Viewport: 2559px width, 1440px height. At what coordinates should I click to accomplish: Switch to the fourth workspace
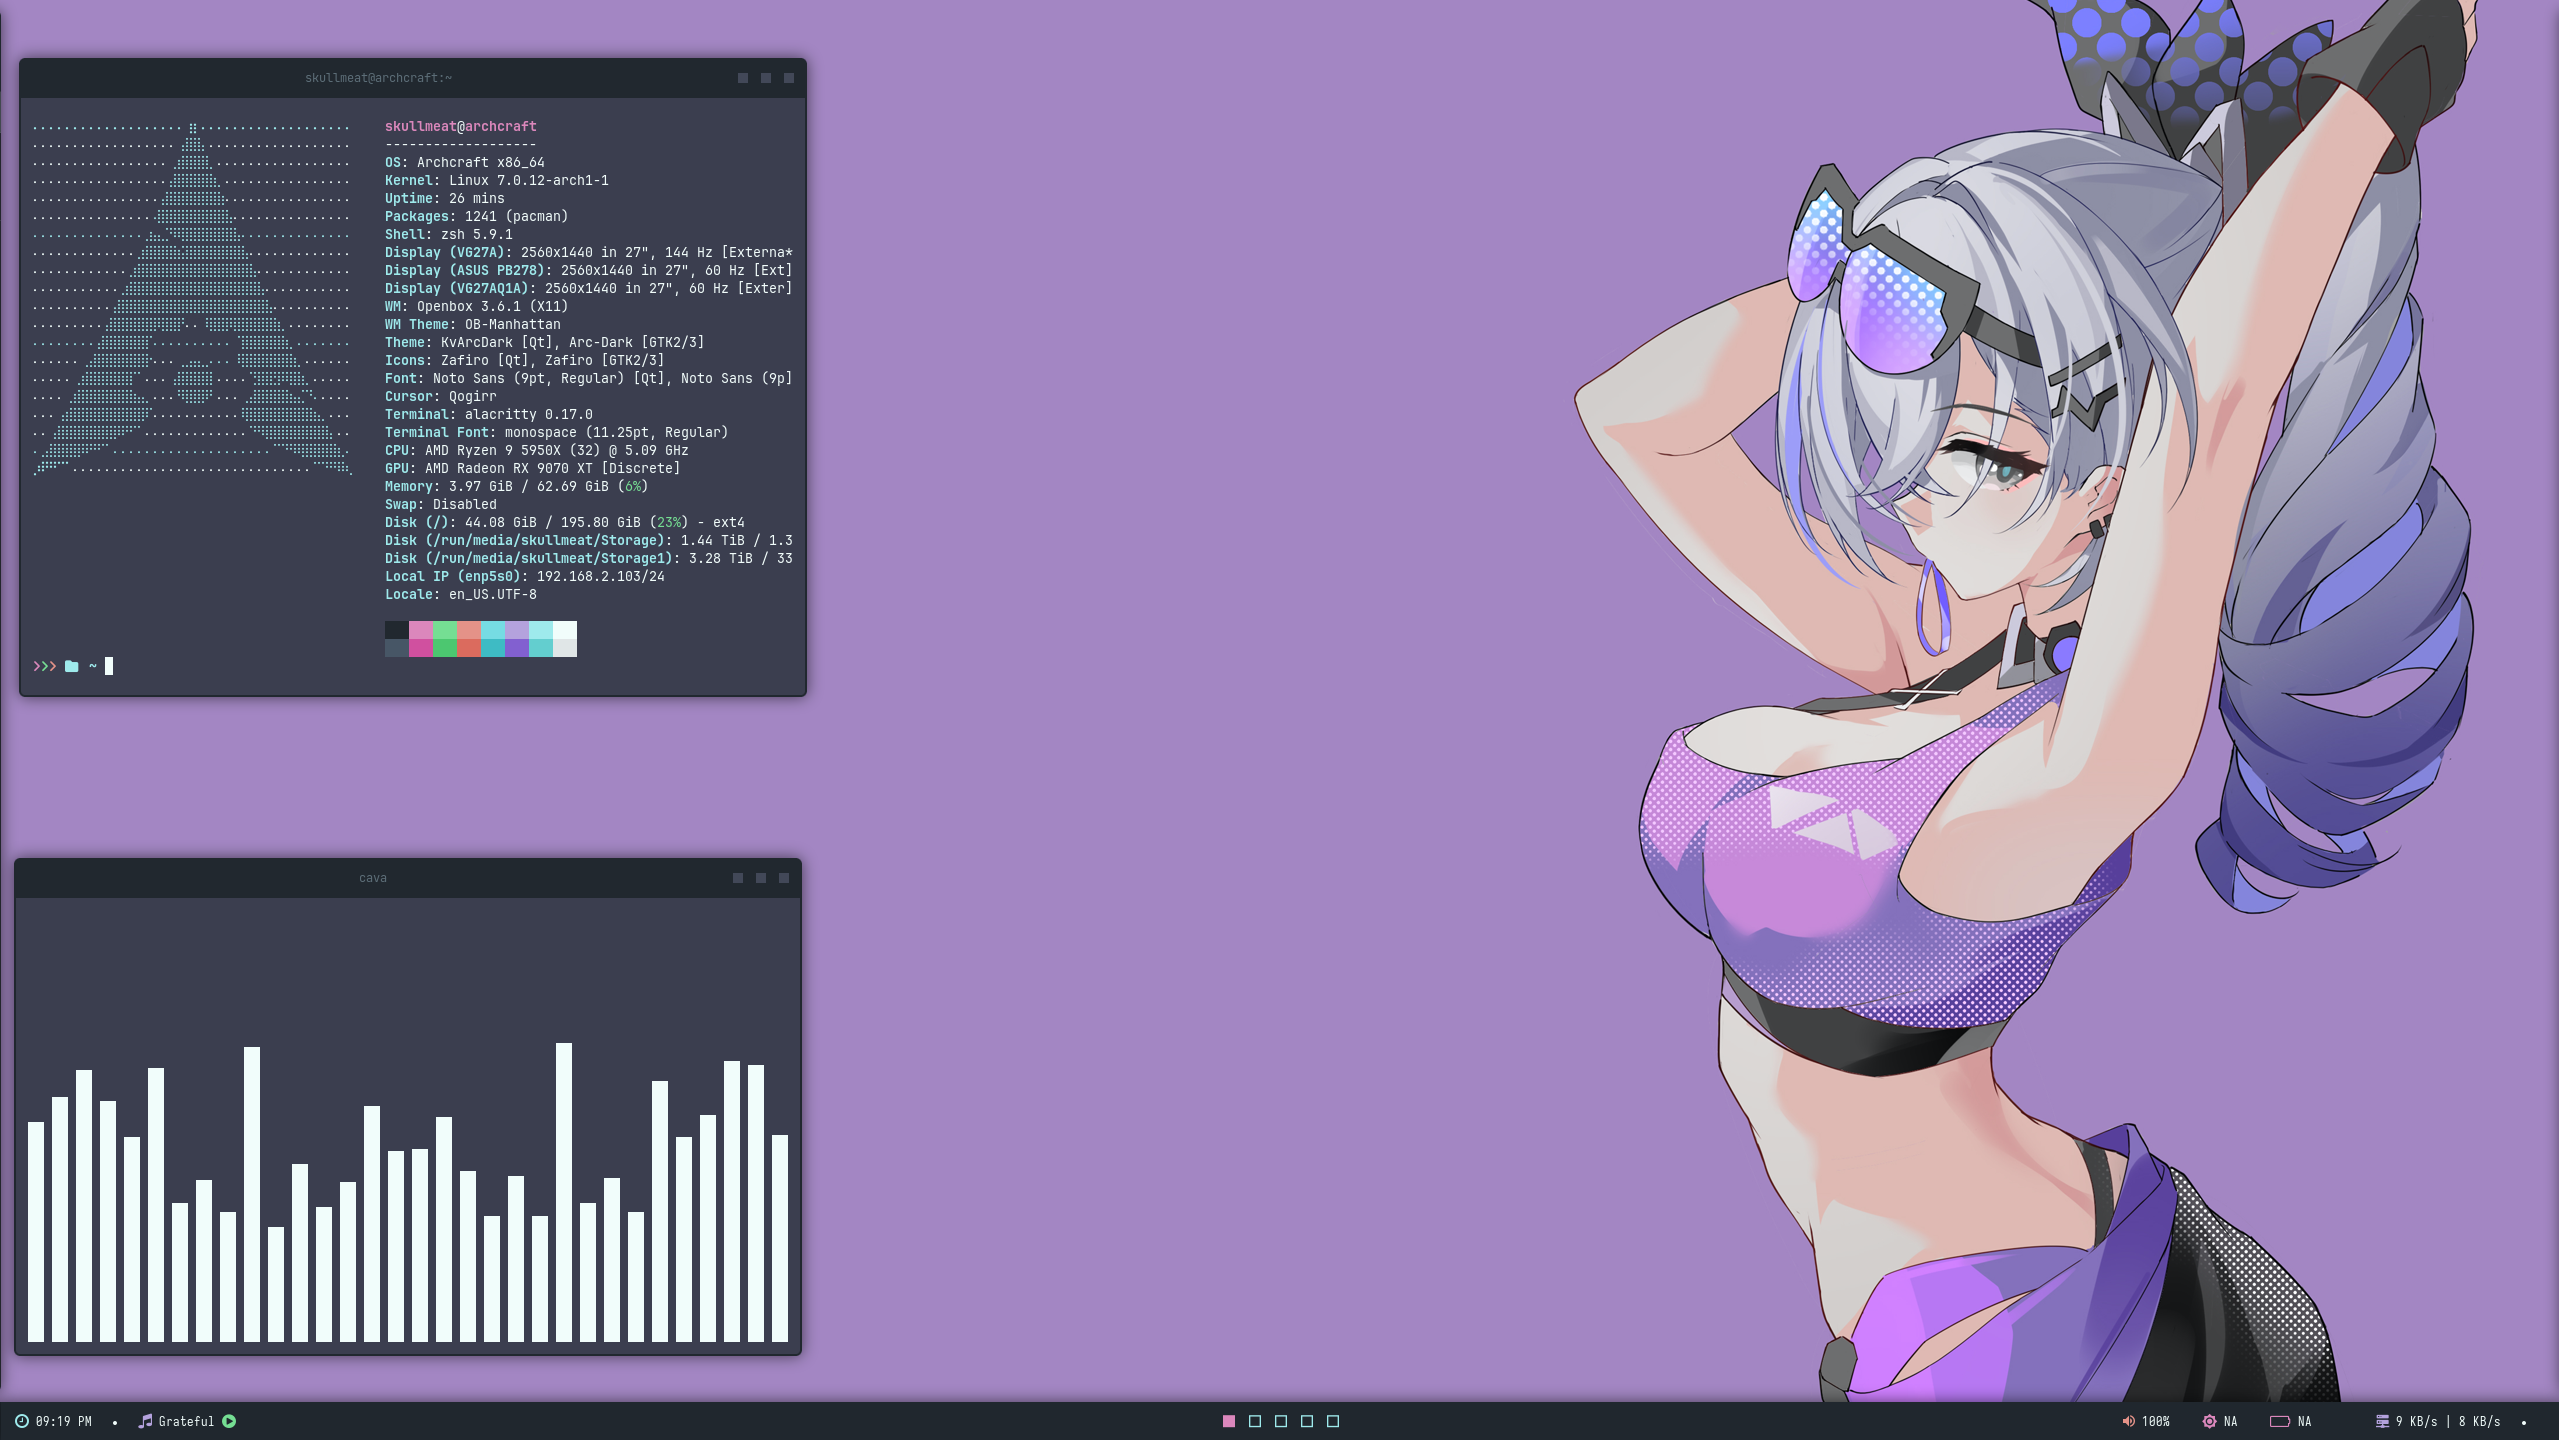pos(1307,1421)
